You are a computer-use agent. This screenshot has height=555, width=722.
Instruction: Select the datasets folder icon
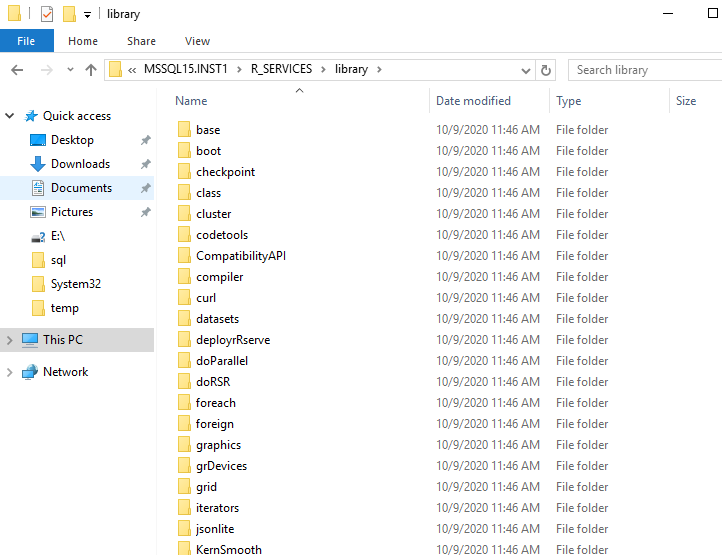184,319
